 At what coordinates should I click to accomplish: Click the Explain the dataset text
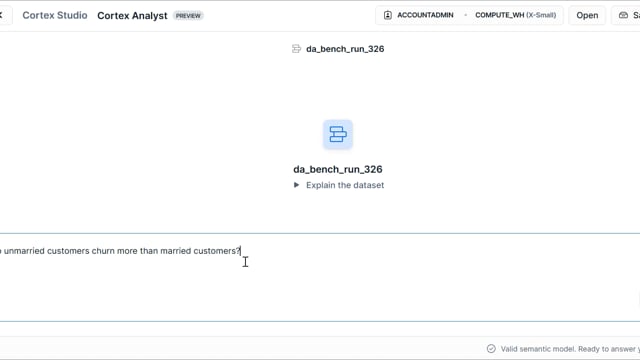pyautogui.click(x=345, y=185)
